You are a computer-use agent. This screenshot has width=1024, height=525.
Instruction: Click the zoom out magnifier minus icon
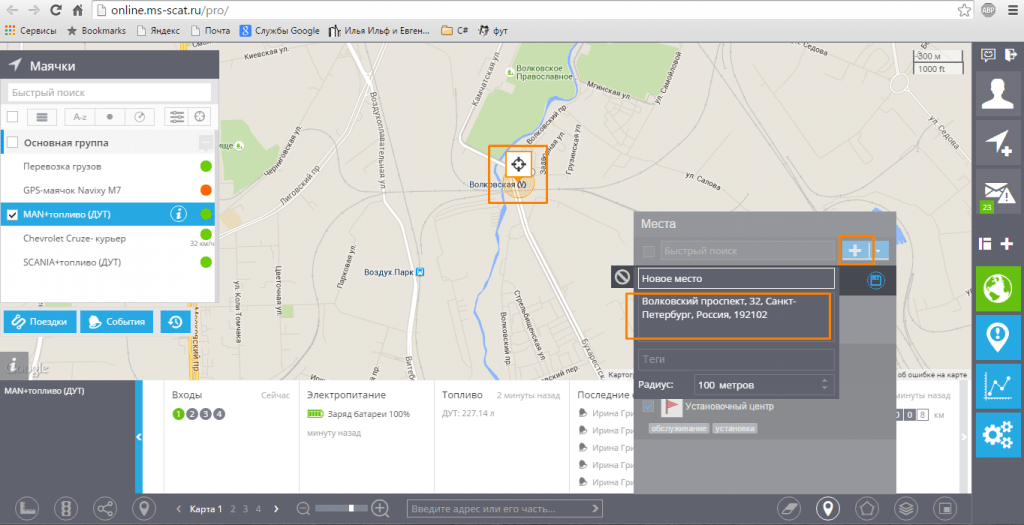[303, 508]
